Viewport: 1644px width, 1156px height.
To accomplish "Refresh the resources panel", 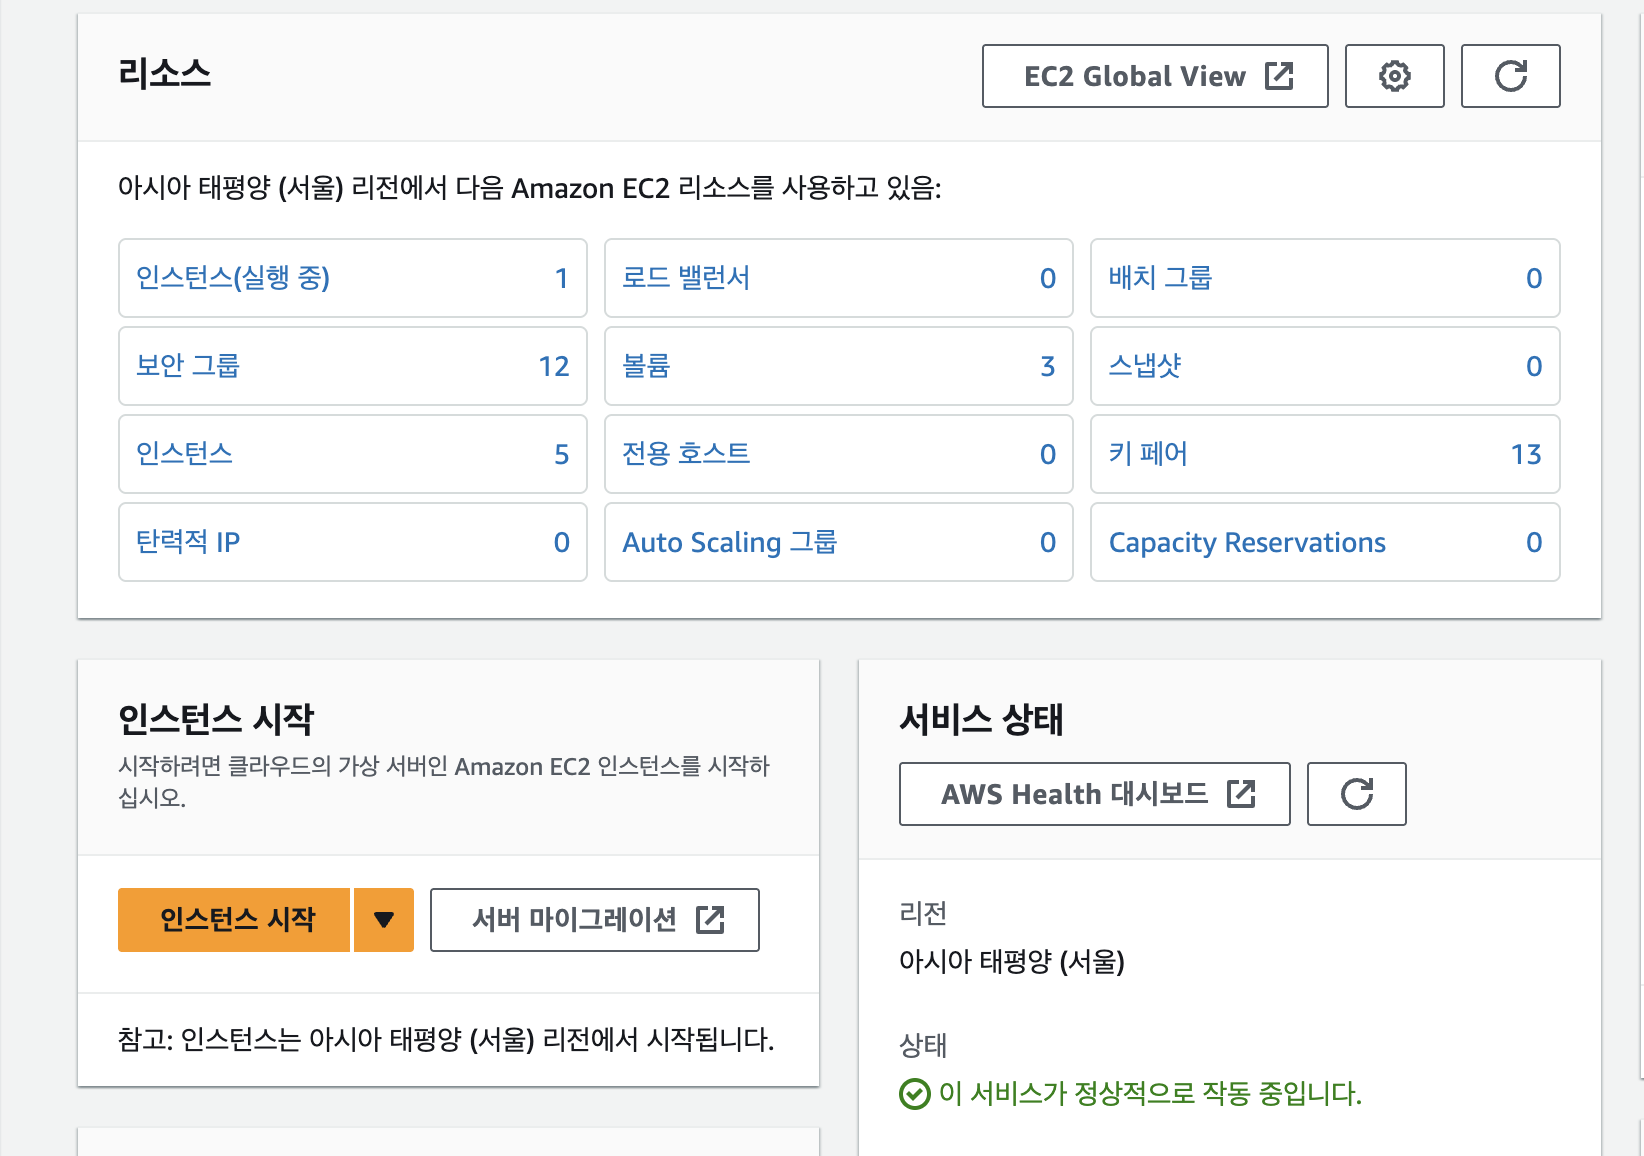I will (x=1510, y=76).
